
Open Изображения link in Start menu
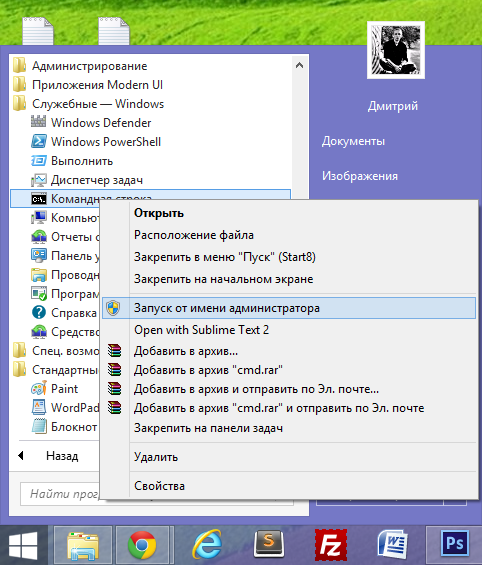point(360,176)
